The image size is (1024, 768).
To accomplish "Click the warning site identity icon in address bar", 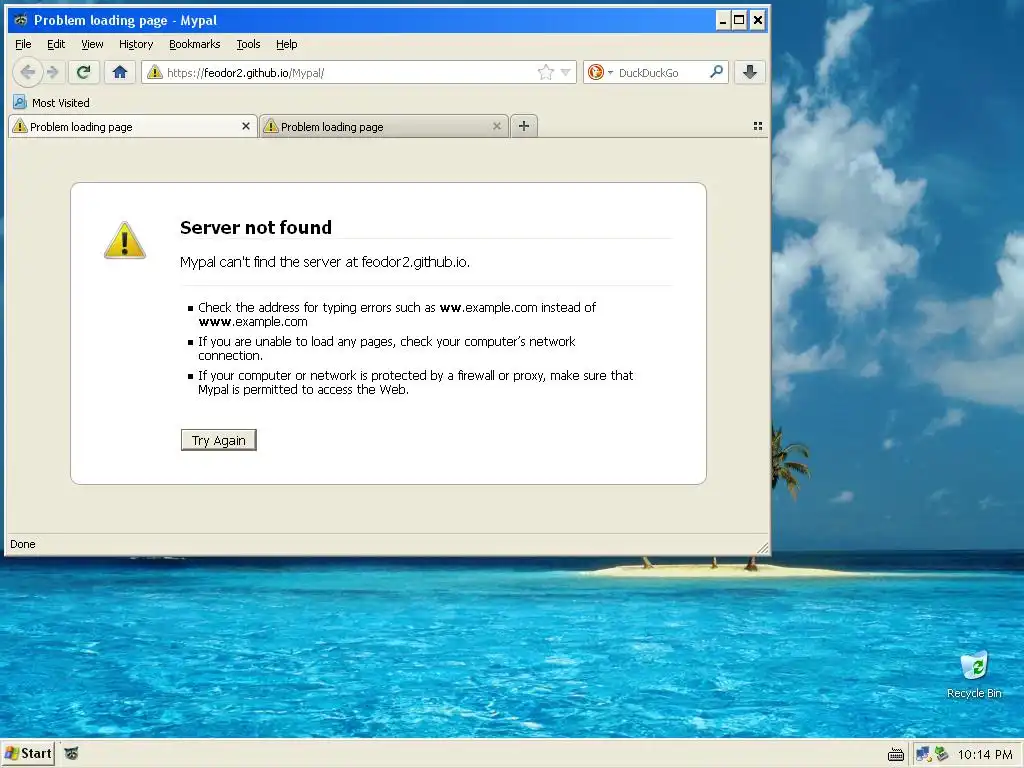I will click(x=155, y=72).
